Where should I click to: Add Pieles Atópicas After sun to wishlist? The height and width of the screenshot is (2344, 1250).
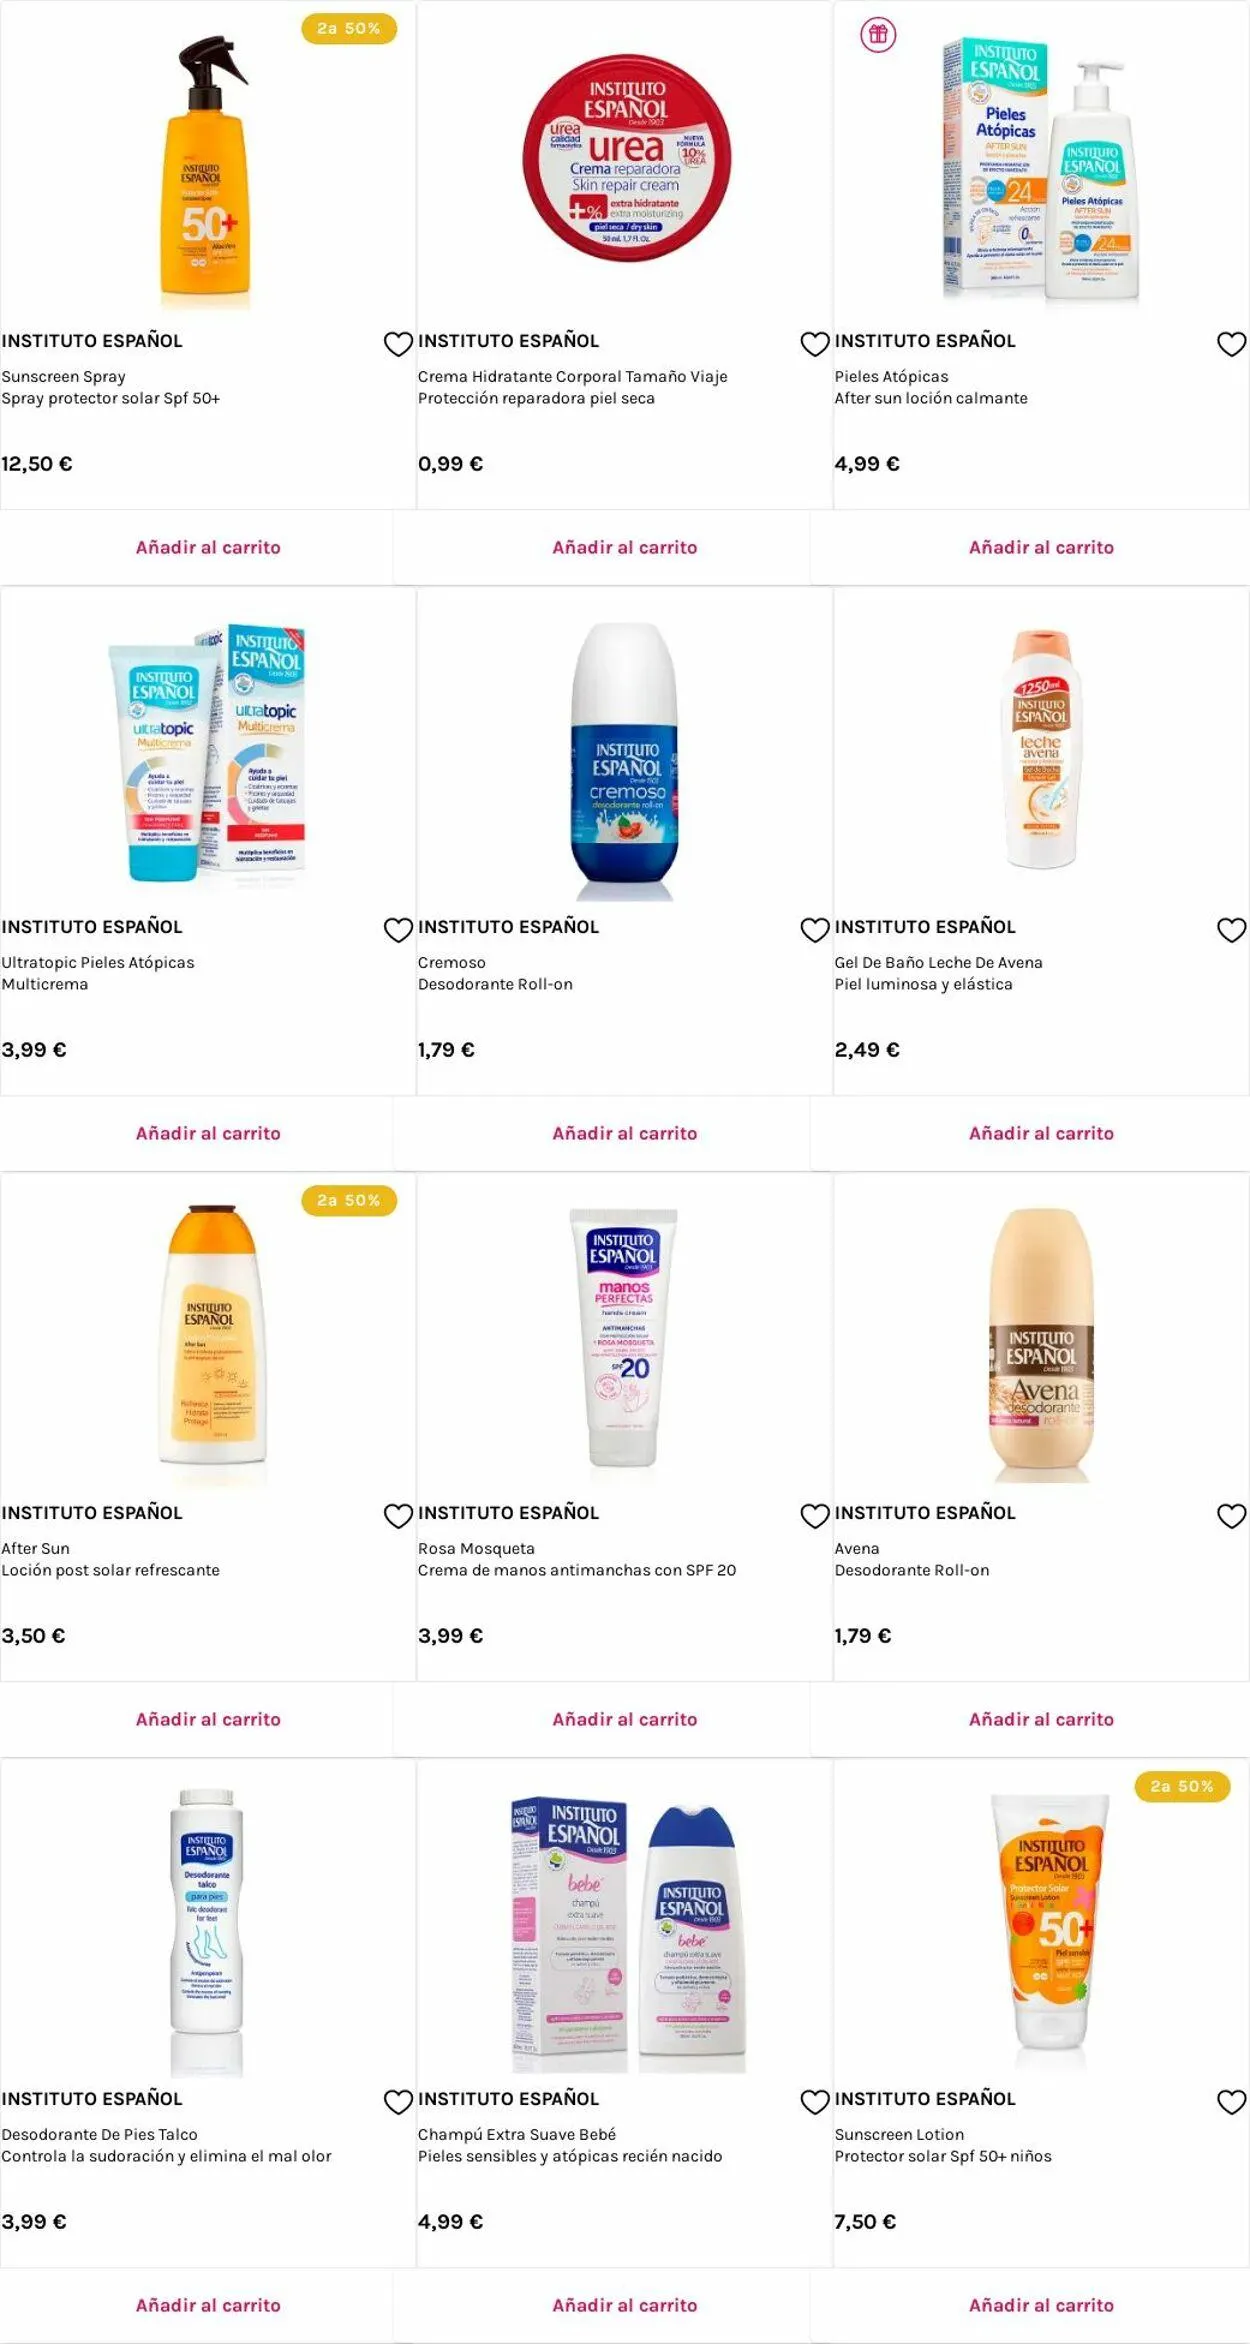pyautogui.click(x=1231, y=344)
